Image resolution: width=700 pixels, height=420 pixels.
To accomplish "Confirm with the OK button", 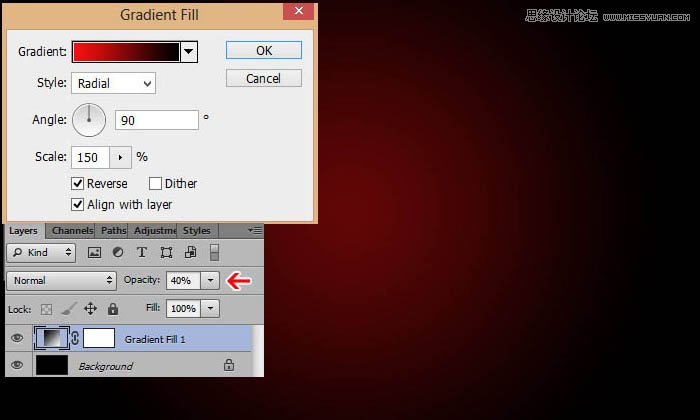I will [264, 50].
